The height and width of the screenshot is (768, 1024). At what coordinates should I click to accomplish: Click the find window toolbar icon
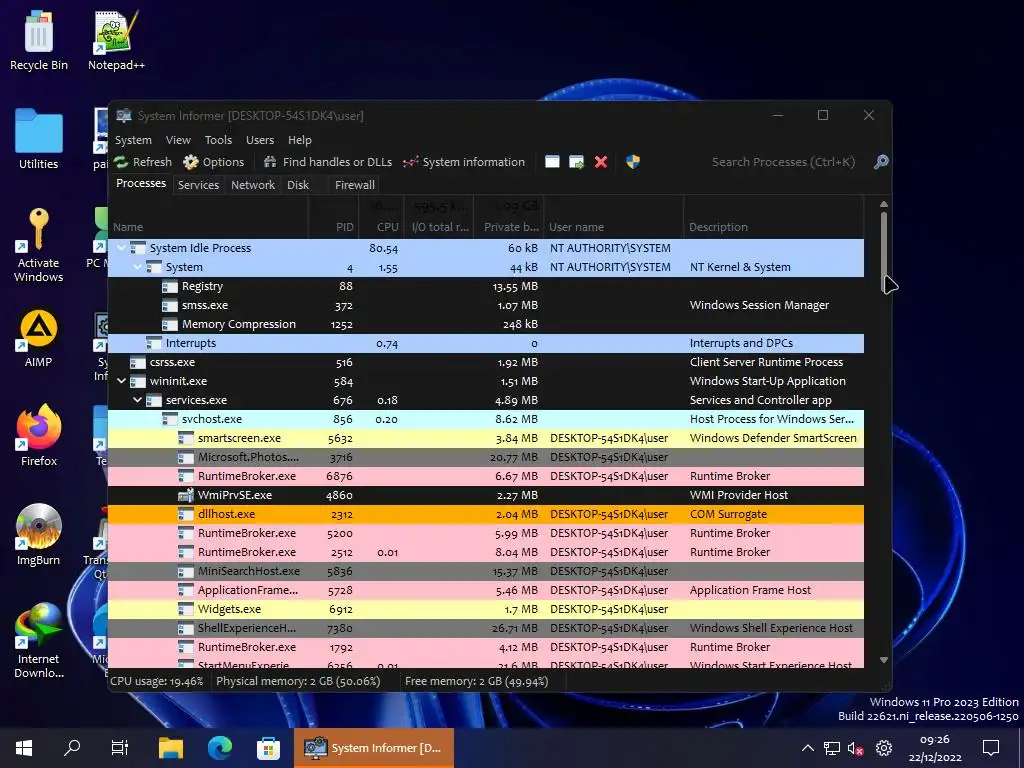point(552,162)
